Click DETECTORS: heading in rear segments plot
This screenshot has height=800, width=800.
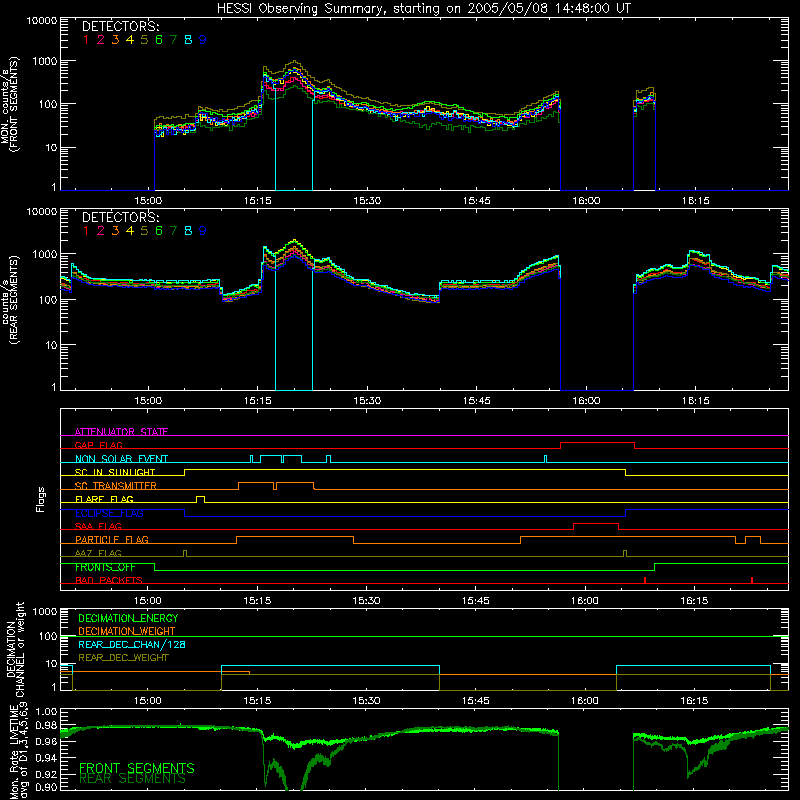(x=120, y=217)
